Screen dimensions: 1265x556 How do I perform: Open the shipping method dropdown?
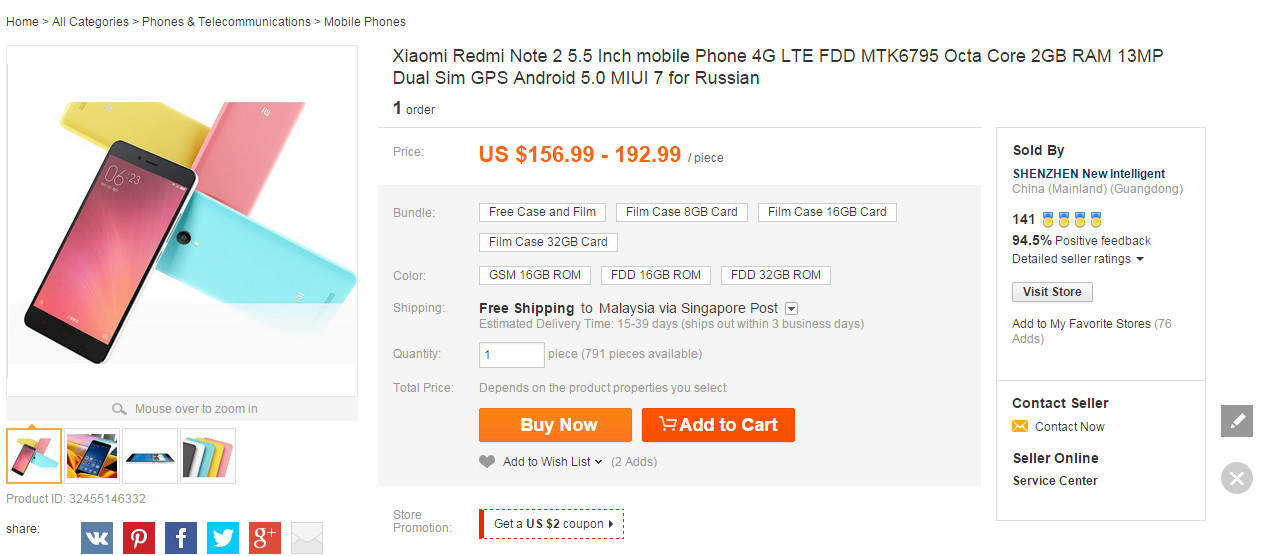click(791, 309)
